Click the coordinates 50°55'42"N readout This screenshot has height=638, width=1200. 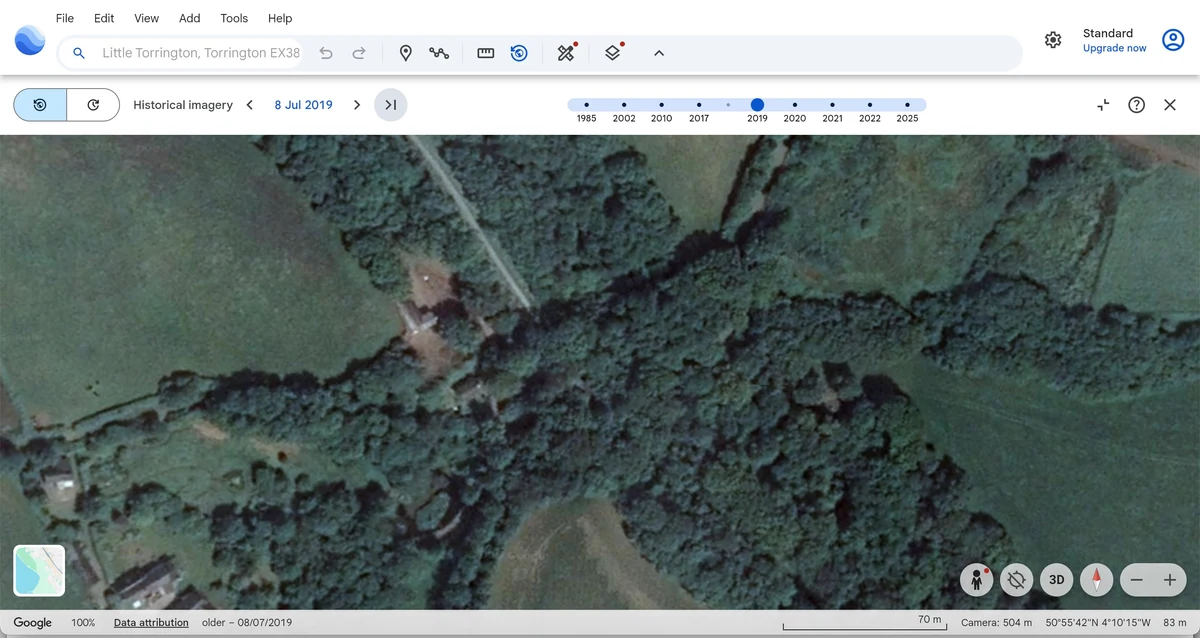click(1098, 623)
